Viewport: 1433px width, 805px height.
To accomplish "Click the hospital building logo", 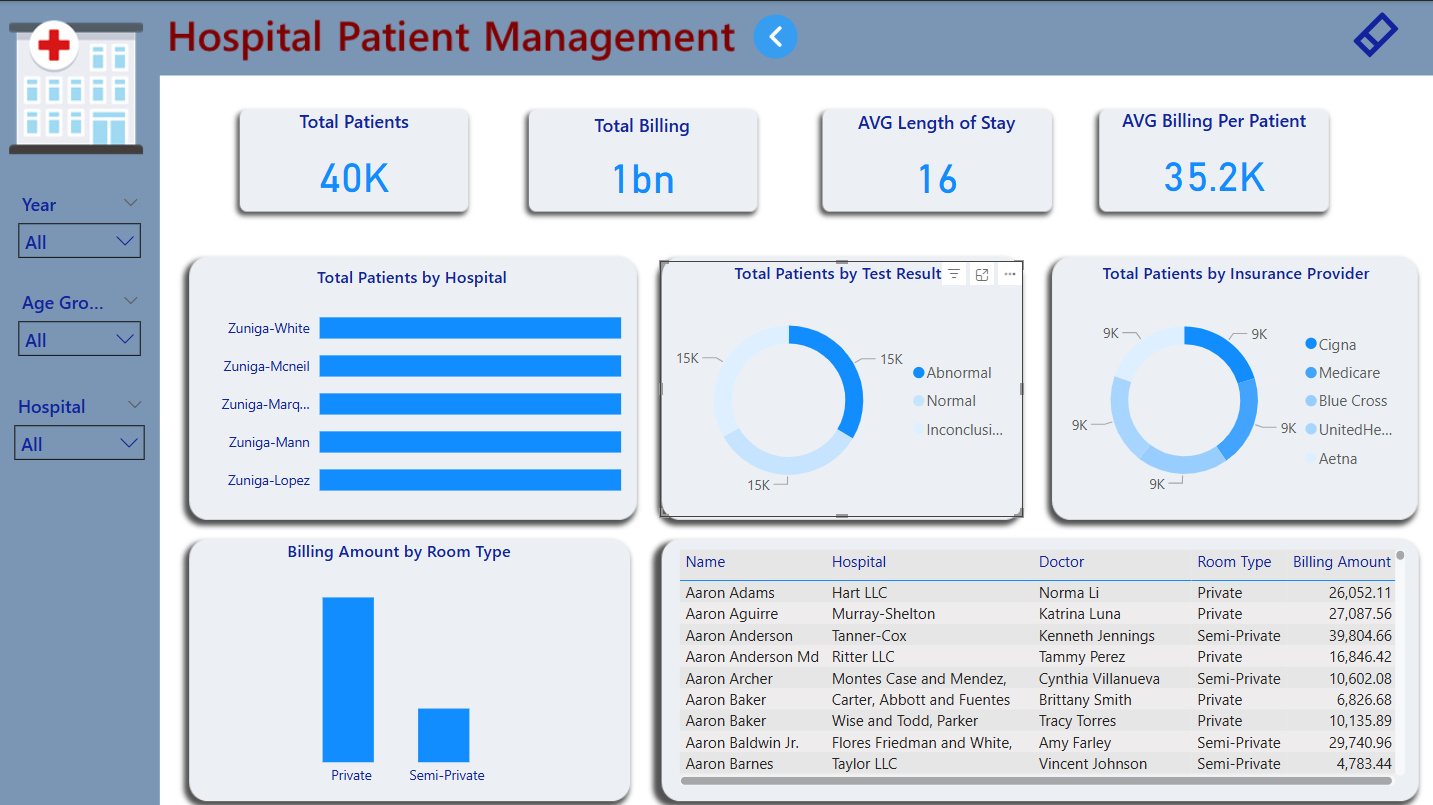I will click(76, 88).
